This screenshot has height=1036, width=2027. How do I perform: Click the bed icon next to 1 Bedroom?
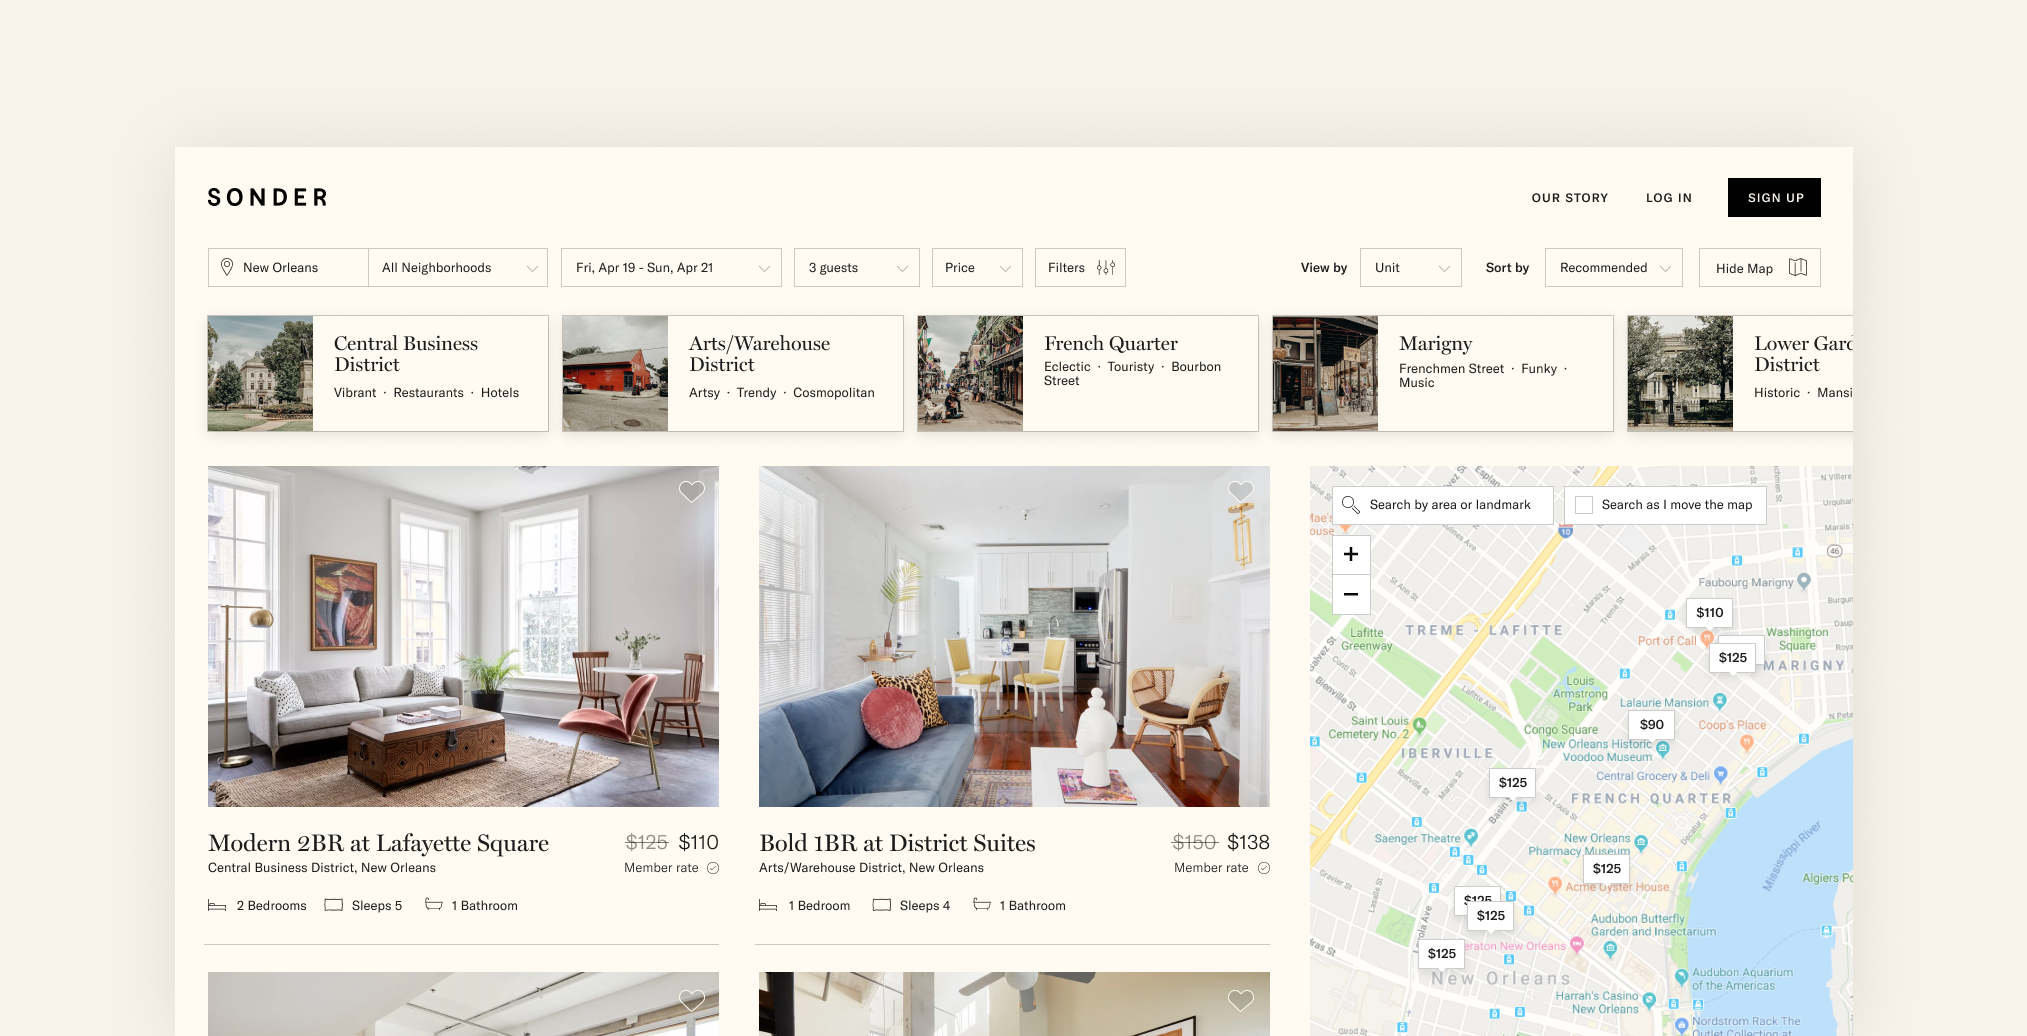768,905
